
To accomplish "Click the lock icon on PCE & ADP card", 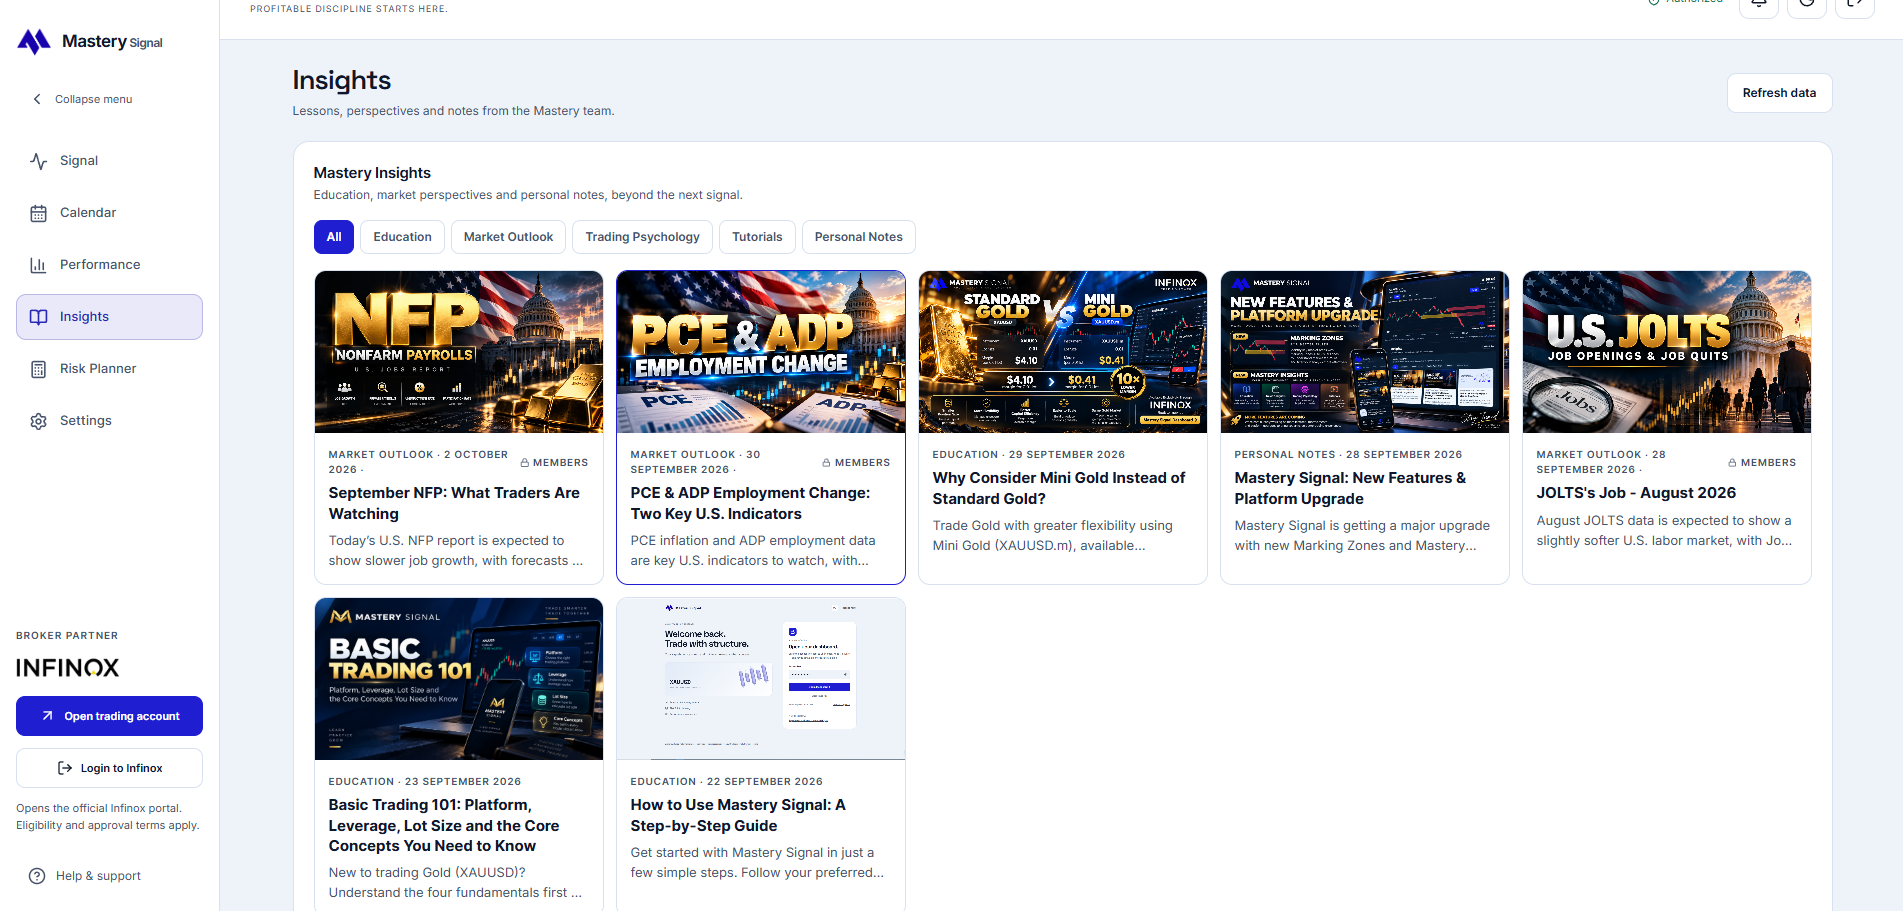I will point(827,463).
